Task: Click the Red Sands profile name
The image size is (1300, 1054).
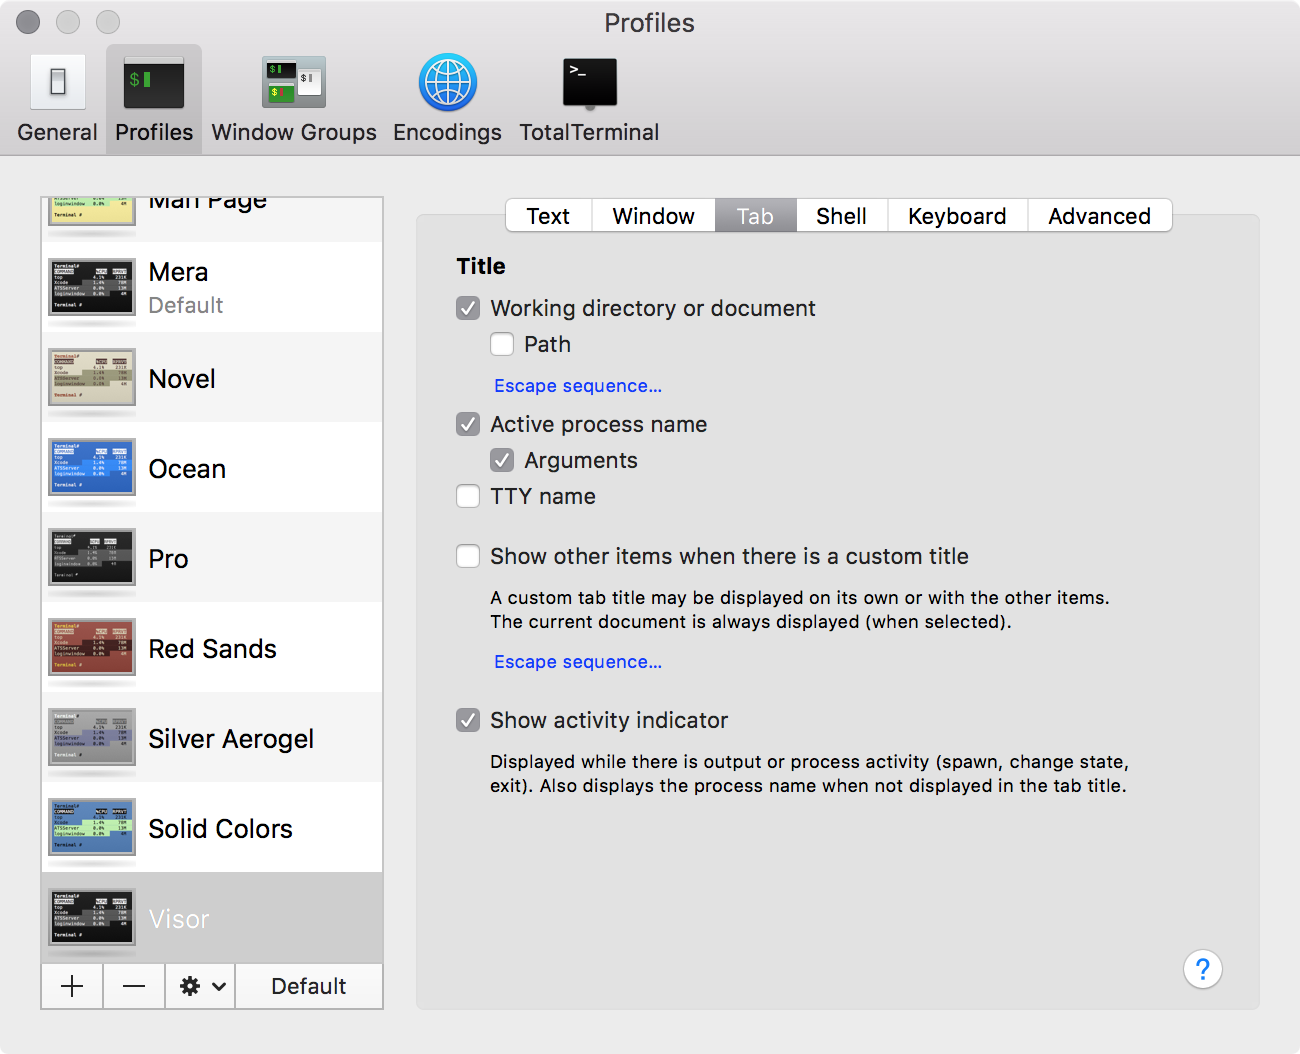Action: tap(212, 649)
